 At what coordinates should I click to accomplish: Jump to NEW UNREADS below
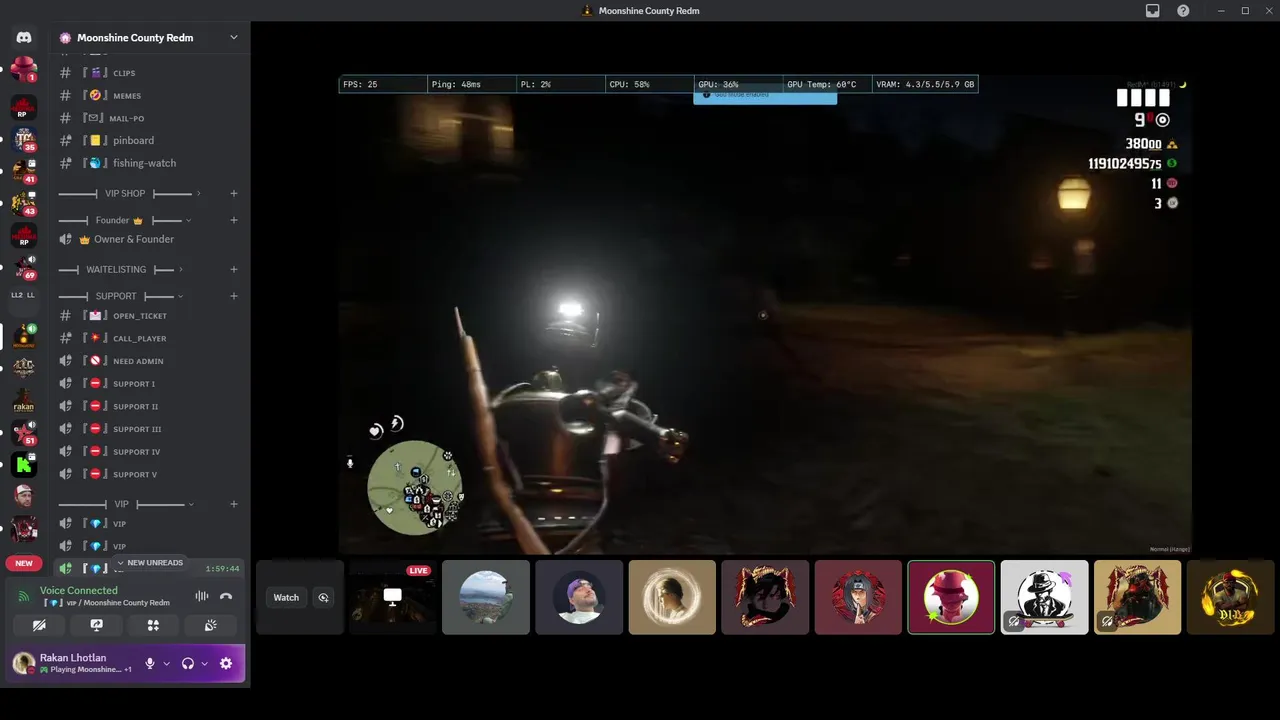(x=150, y=563)
